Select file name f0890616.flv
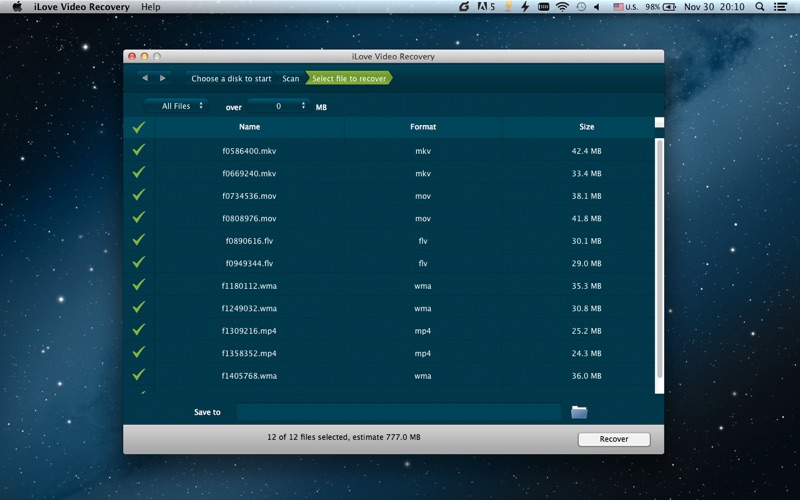 (x=249, y=241)
